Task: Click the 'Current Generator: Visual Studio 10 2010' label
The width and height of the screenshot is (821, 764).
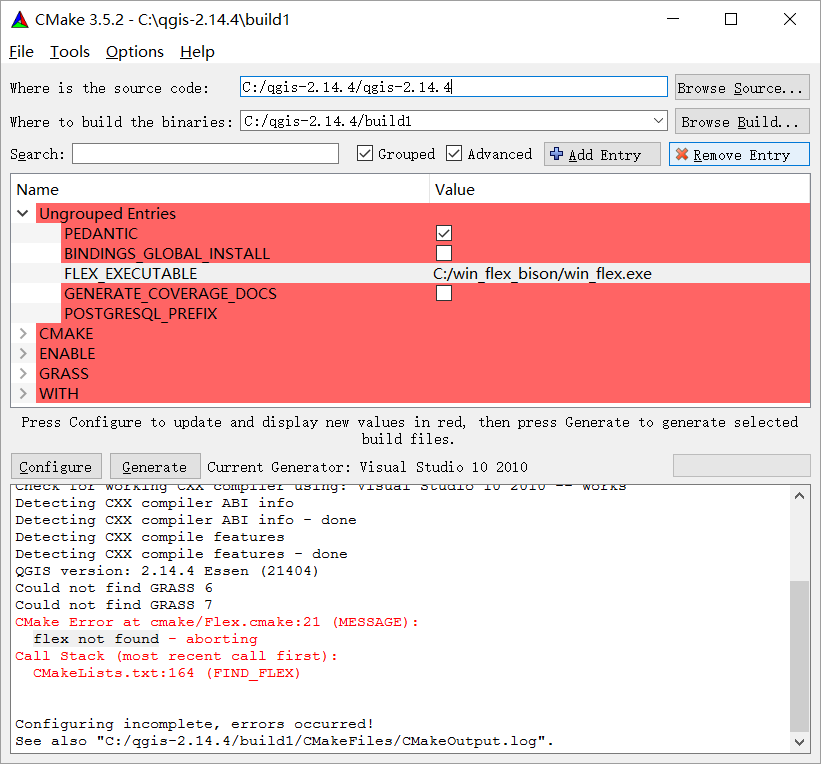Action: (x=368, y=467)
